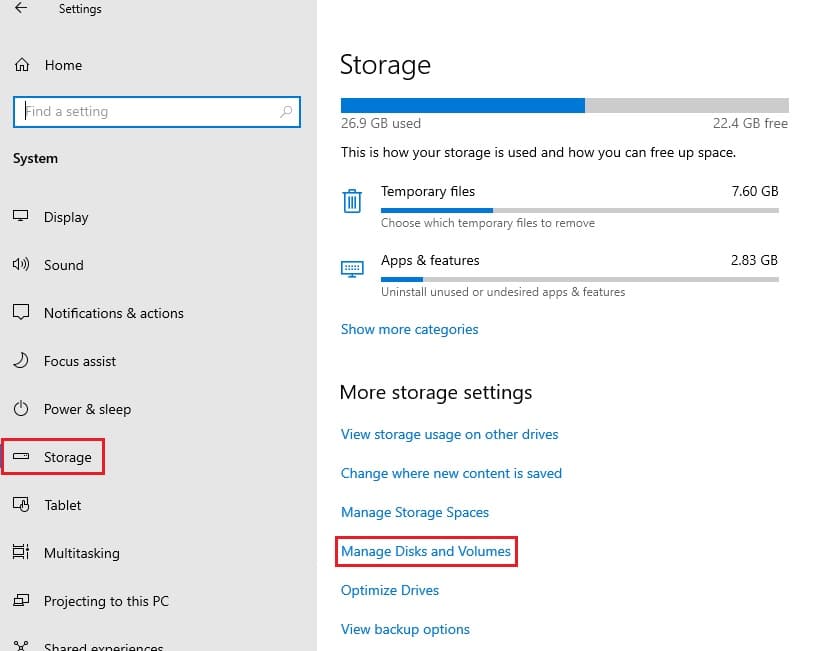Click the main storage usage bar
This screenshot has height=651, width=815.
[x=564, y=105]
